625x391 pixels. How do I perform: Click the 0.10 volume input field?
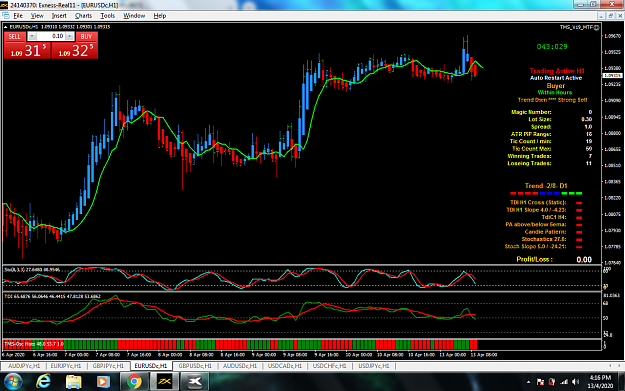(x=51, y=36)
